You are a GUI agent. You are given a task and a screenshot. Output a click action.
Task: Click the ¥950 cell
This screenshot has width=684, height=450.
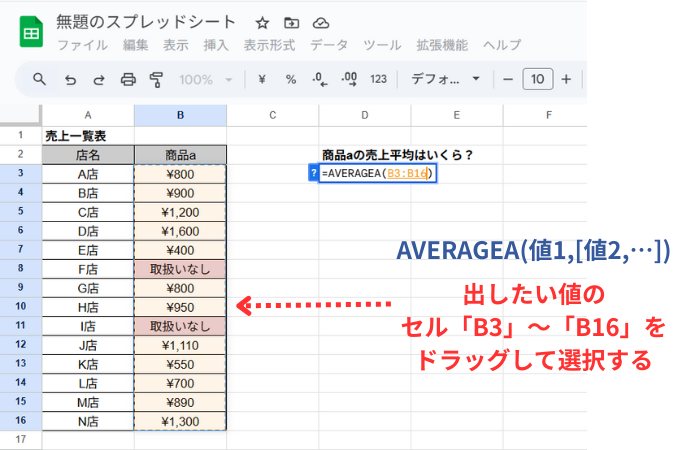point(180,307)
